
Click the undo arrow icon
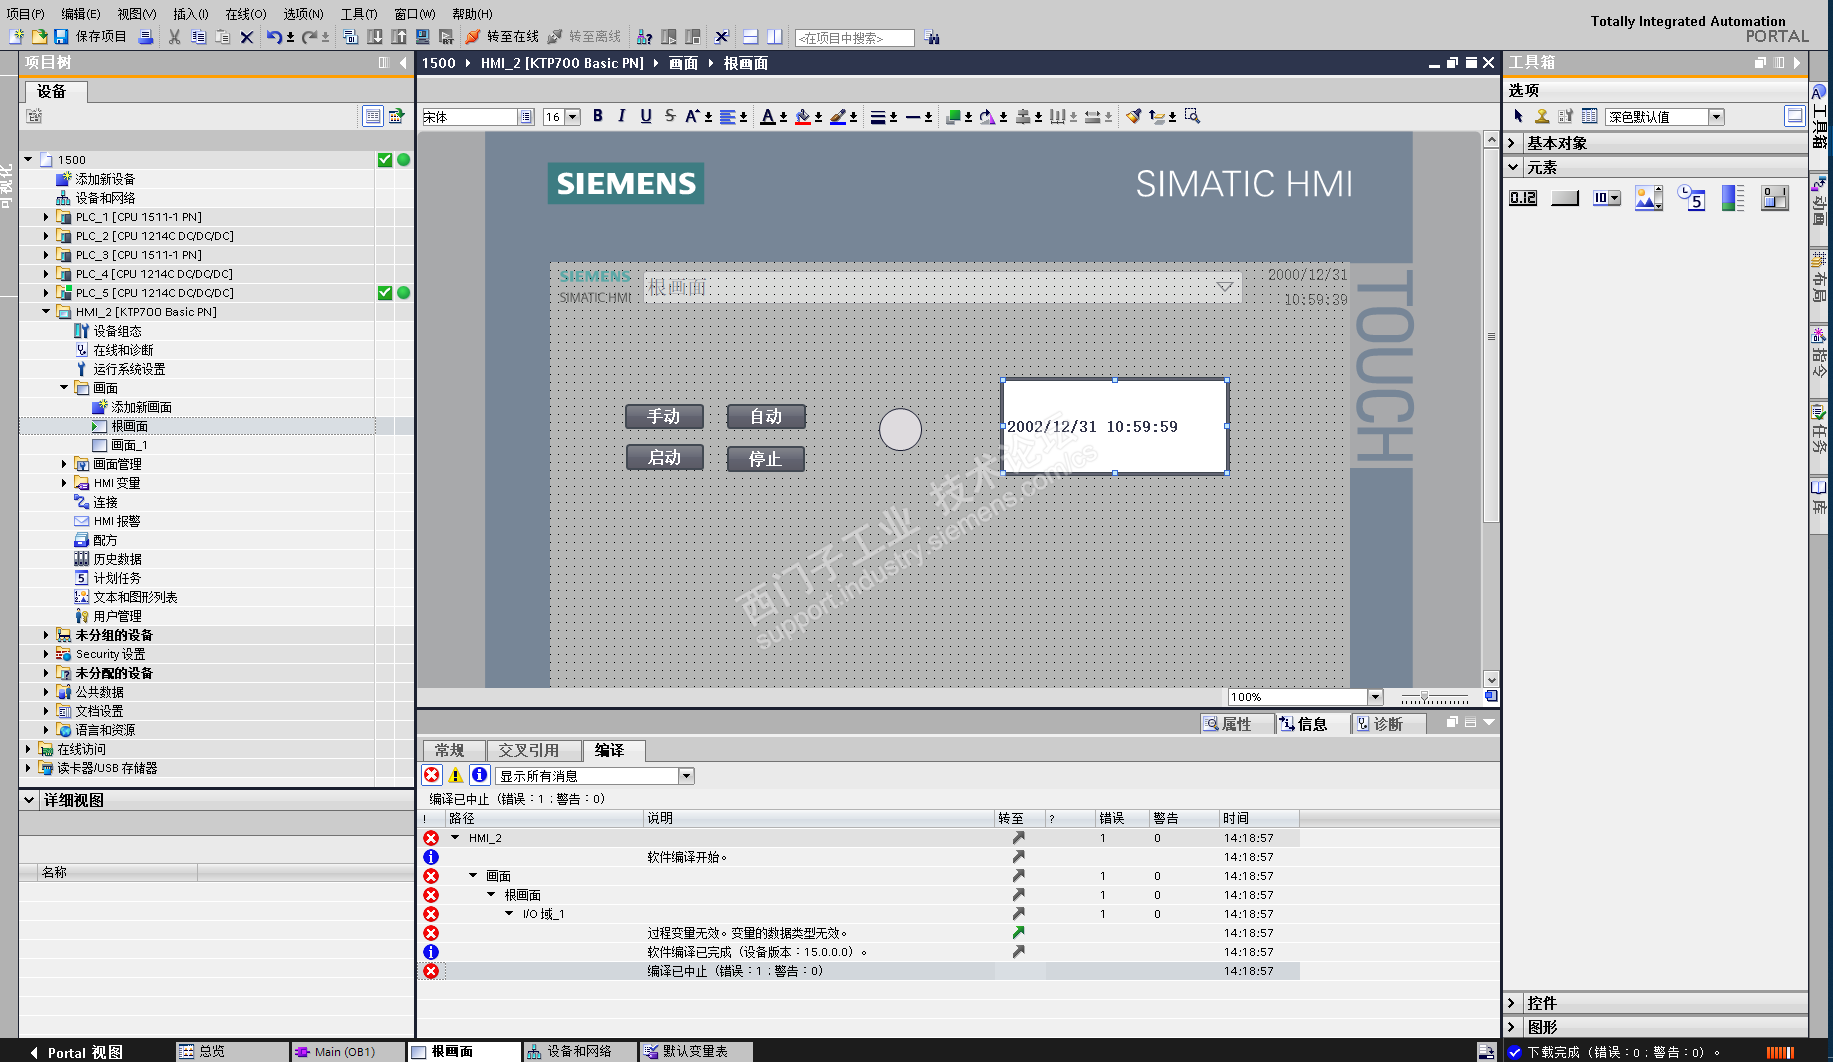[x=274, y=37]
